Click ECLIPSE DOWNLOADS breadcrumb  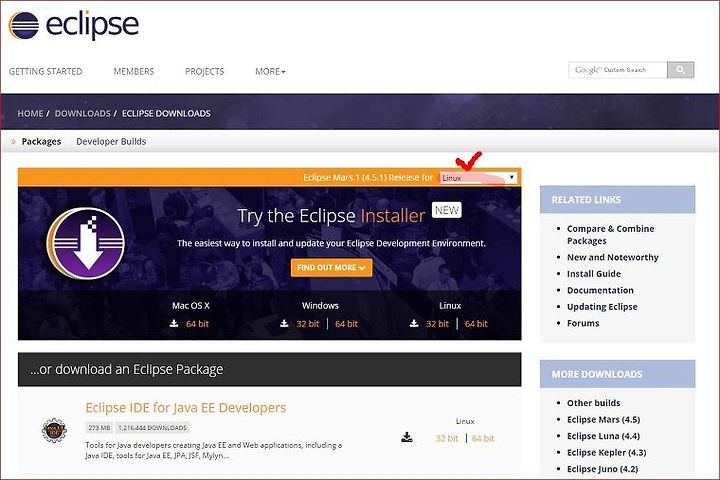click(x=166, y=113)
